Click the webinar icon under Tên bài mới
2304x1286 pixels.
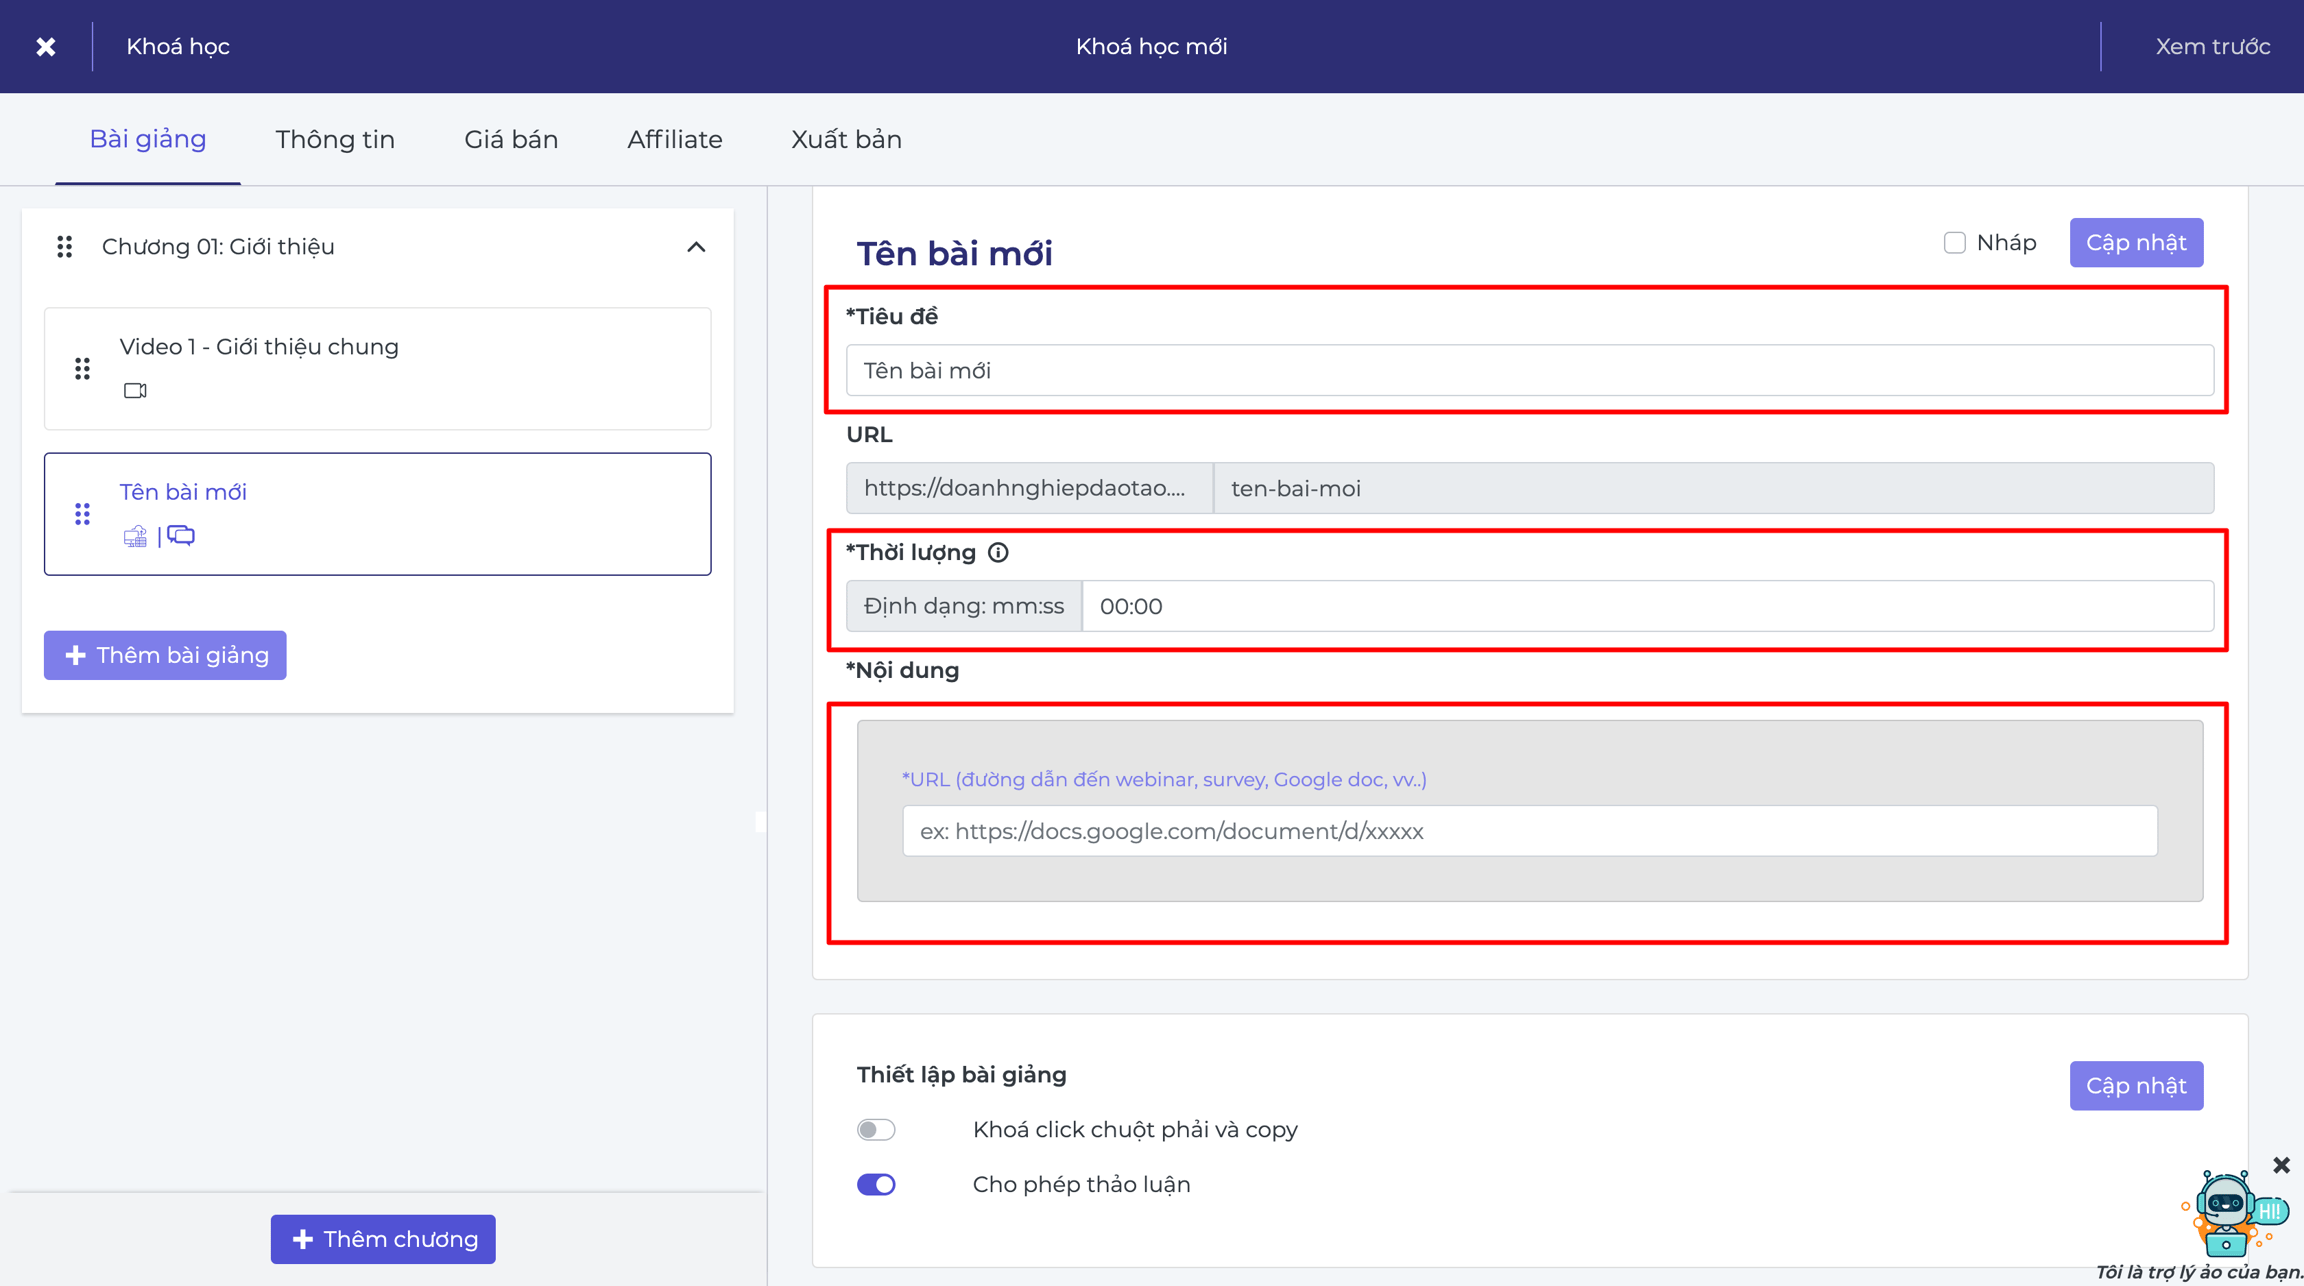coord(135,537)
